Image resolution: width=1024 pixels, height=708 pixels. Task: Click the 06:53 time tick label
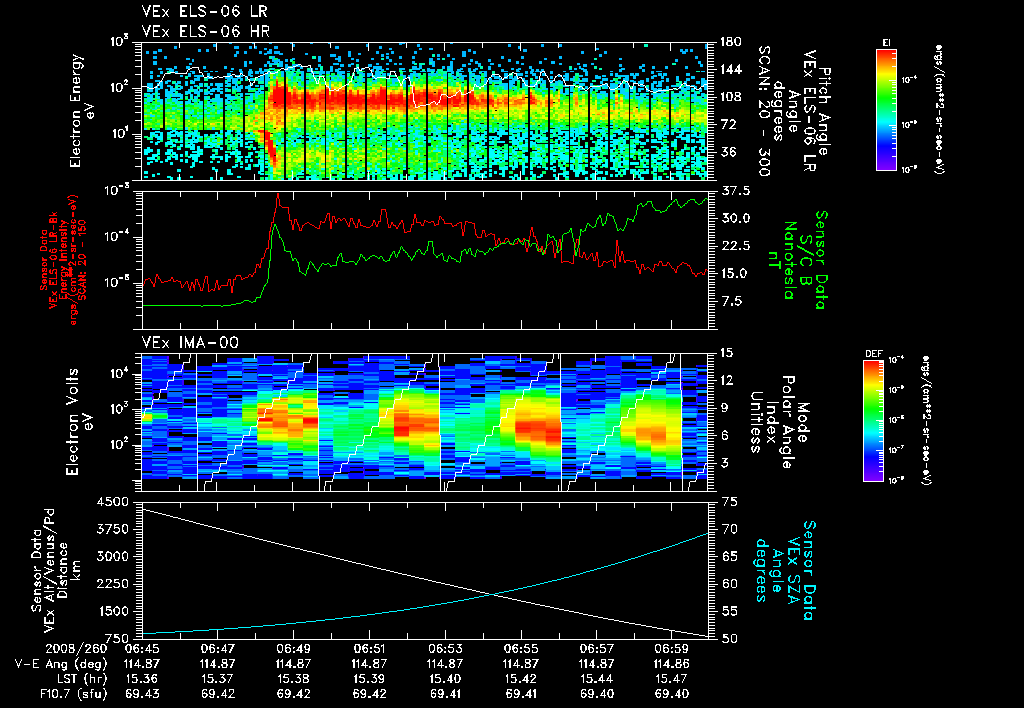(x=445, y=649)
